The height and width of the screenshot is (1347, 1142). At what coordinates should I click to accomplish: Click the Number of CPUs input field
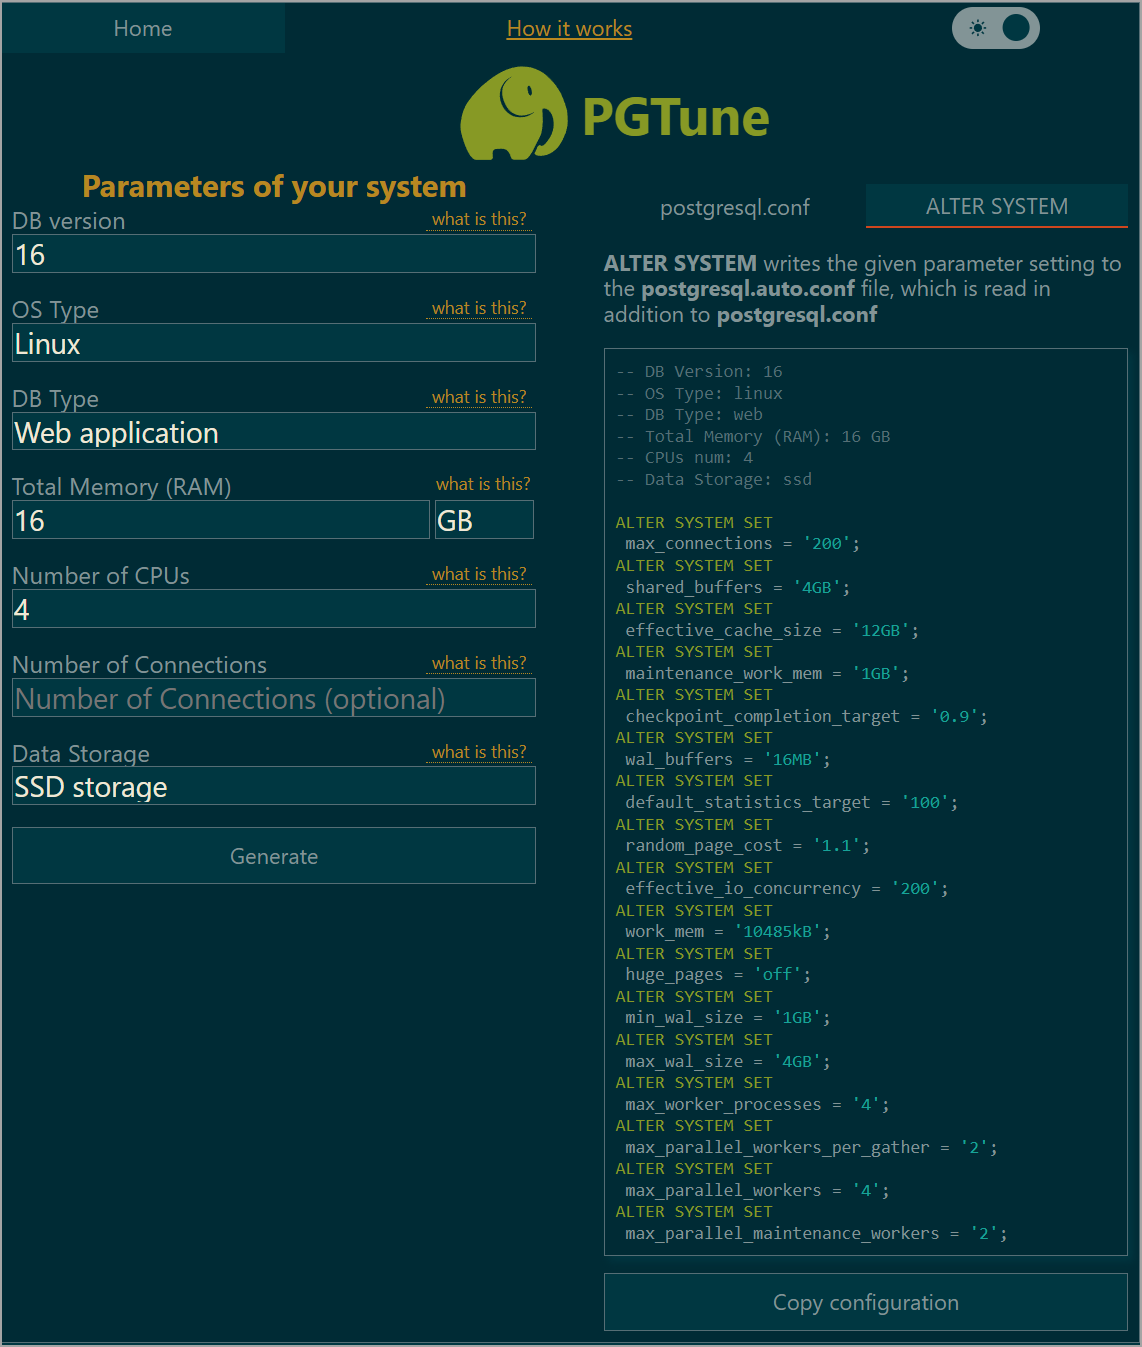coord(274,609)
